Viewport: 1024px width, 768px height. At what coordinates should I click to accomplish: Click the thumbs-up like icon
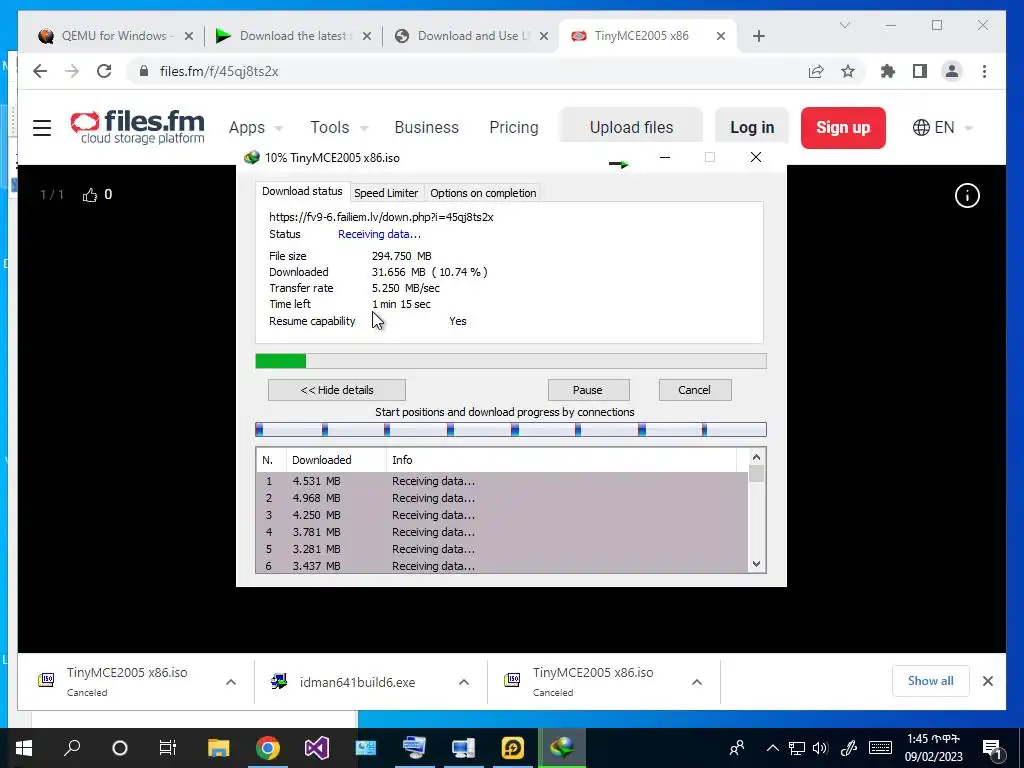(89, 195)
